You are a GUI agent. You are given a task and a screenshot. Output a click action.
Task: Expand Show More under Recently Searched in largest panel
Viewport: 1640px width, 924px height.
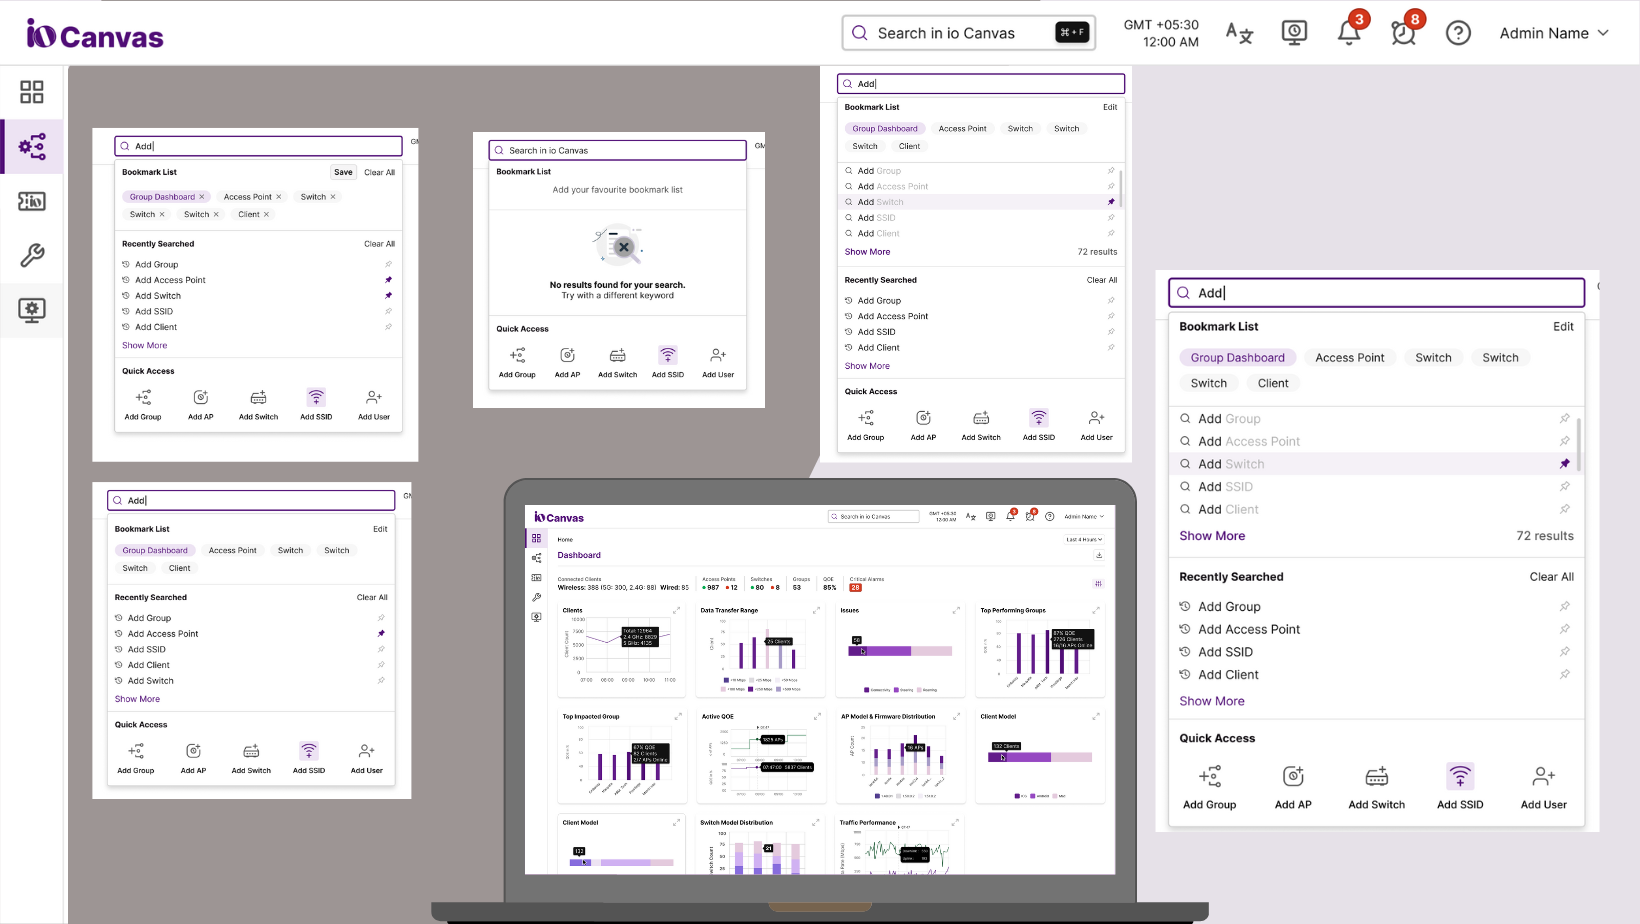pos(1211,701)
